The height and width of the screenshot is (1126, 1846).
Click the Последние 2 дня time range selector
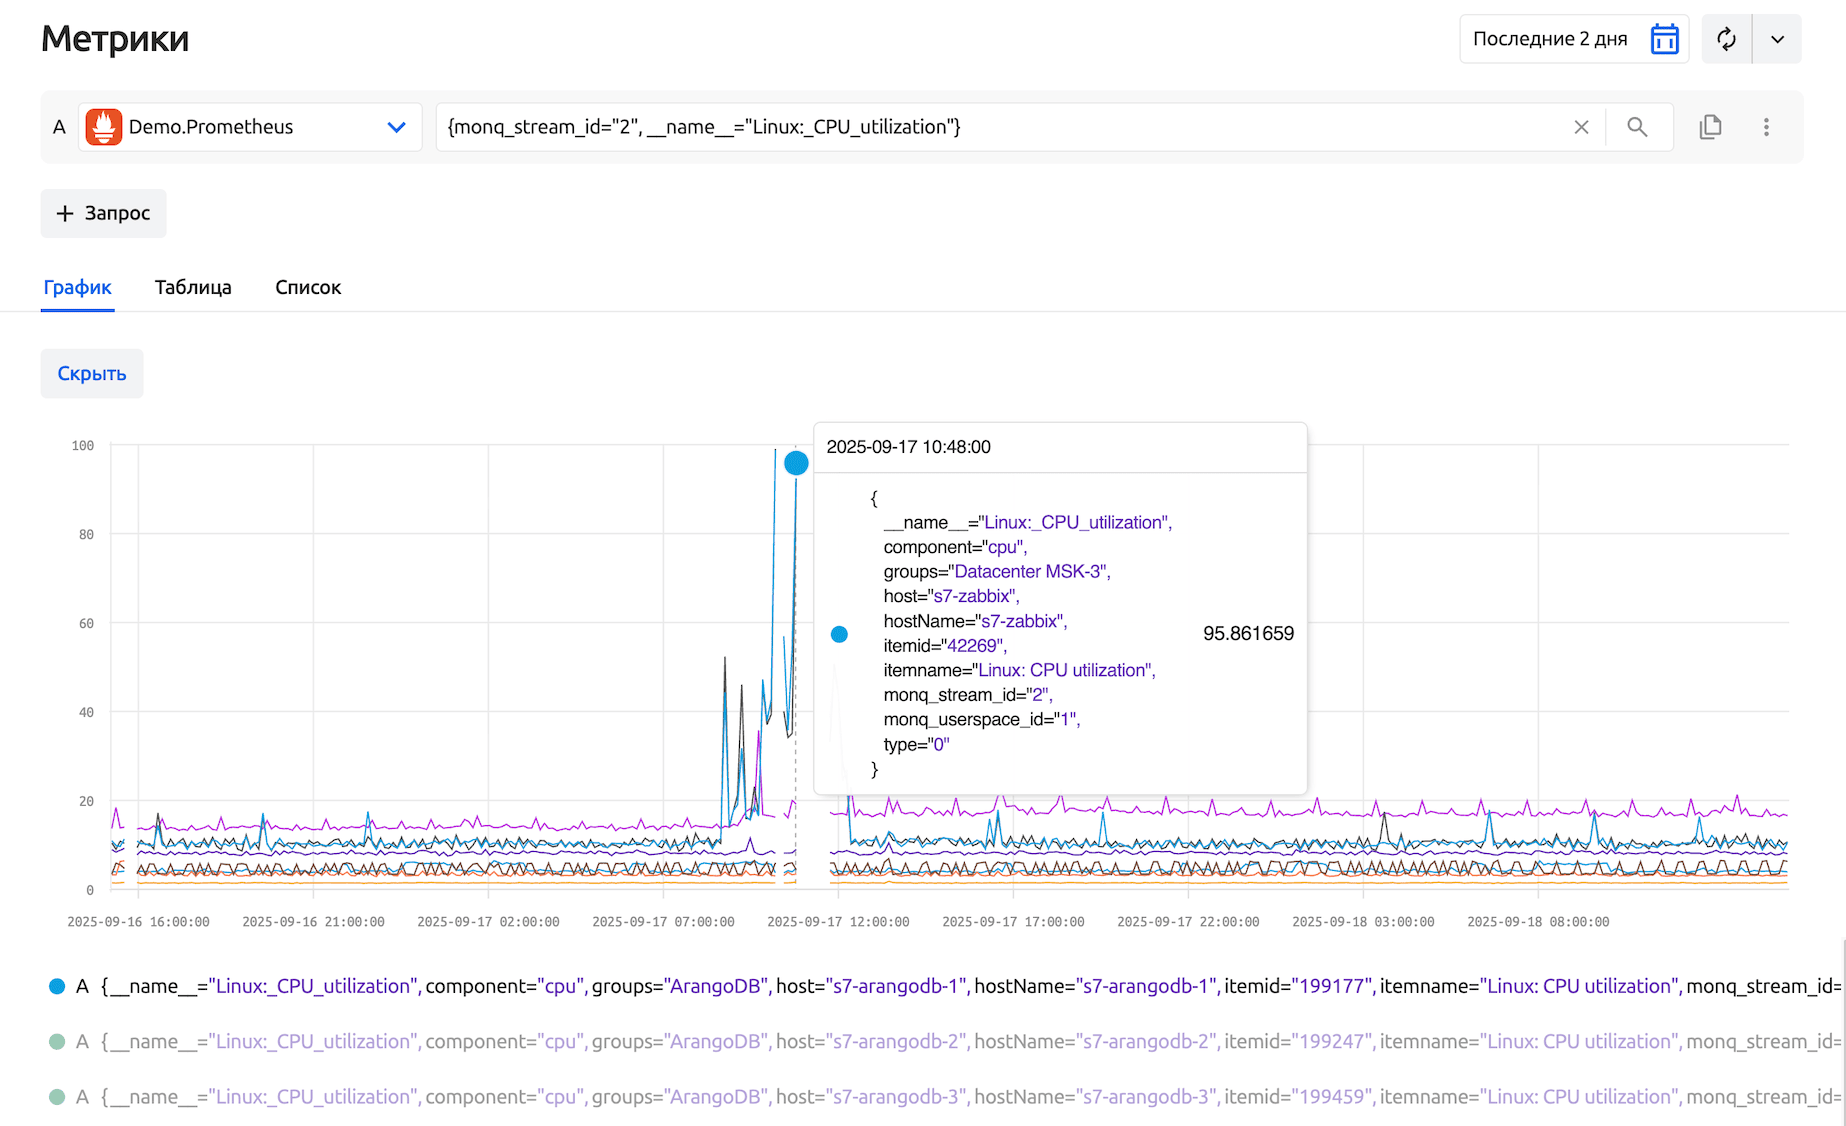pos(1549,39)
